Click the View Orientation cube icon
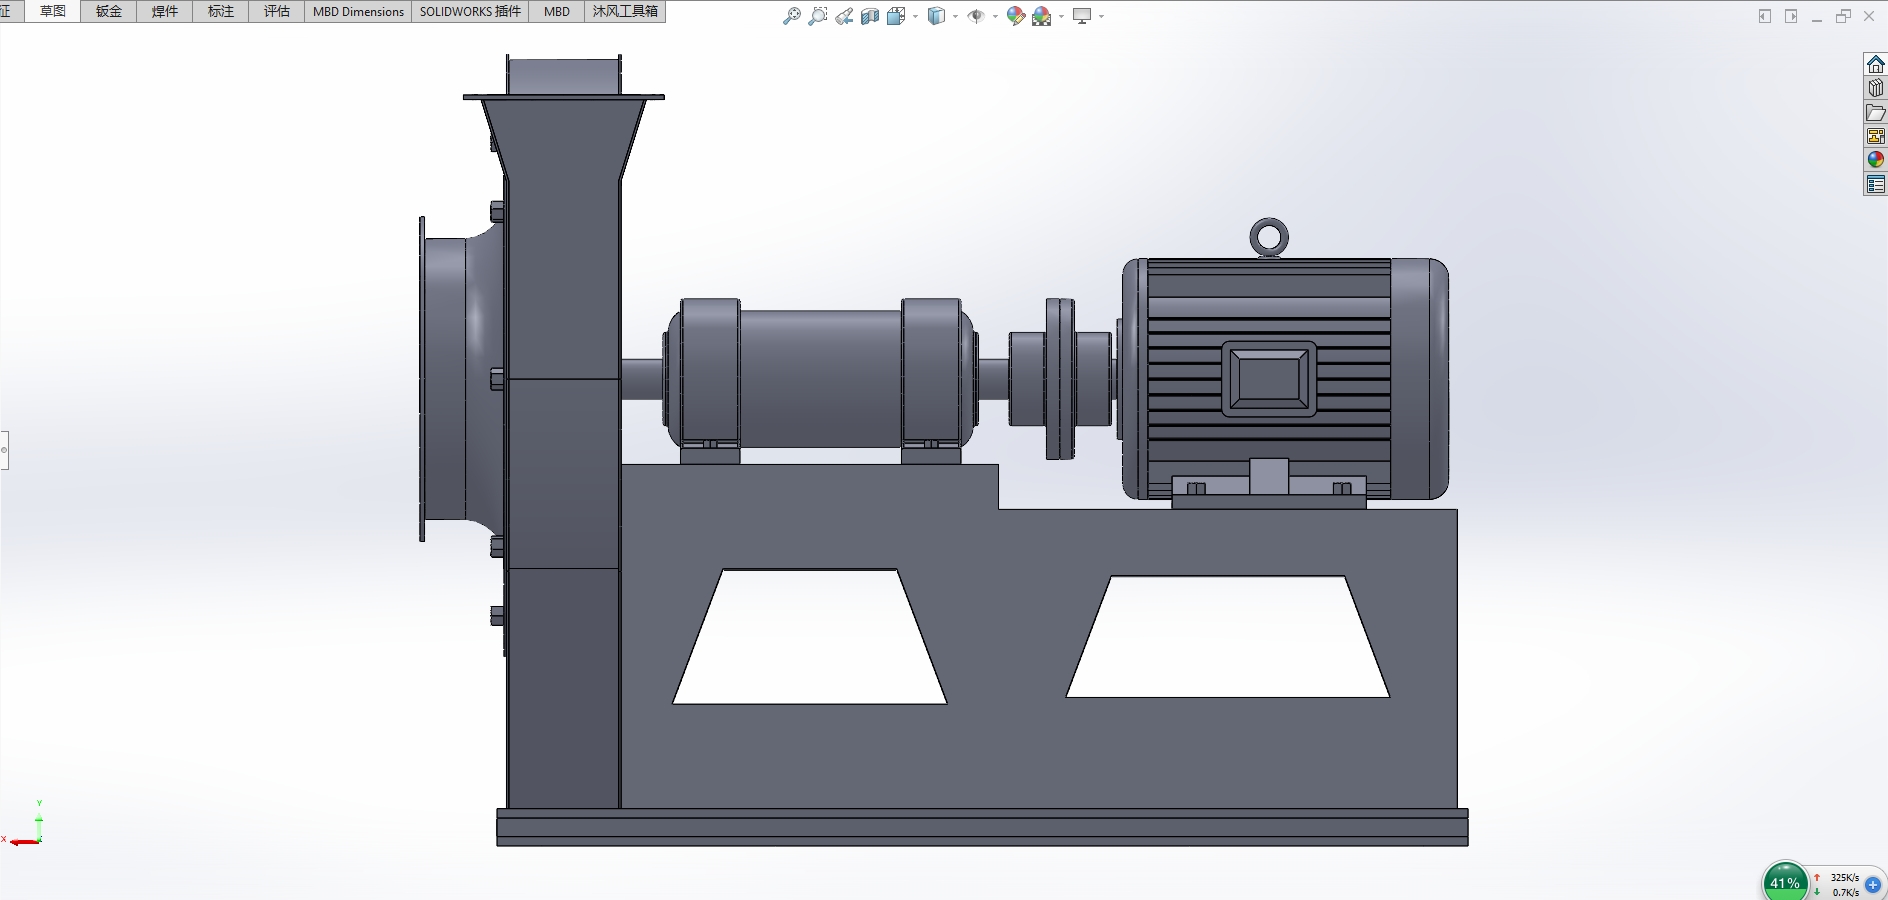Image resolution: width=1888 pixels, height=900 pixels. click(x=896, y=16)
